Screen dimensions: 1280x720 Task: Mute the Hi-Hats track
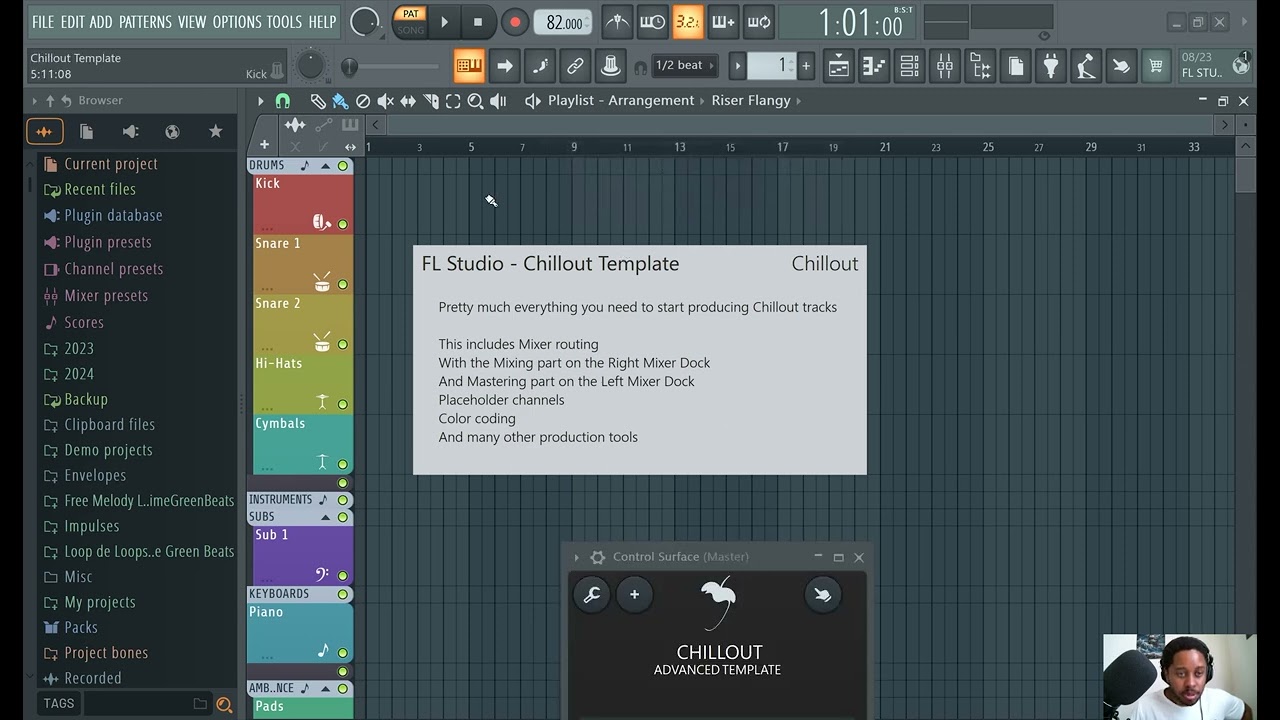pyautogui.click(x=343, y=404)
